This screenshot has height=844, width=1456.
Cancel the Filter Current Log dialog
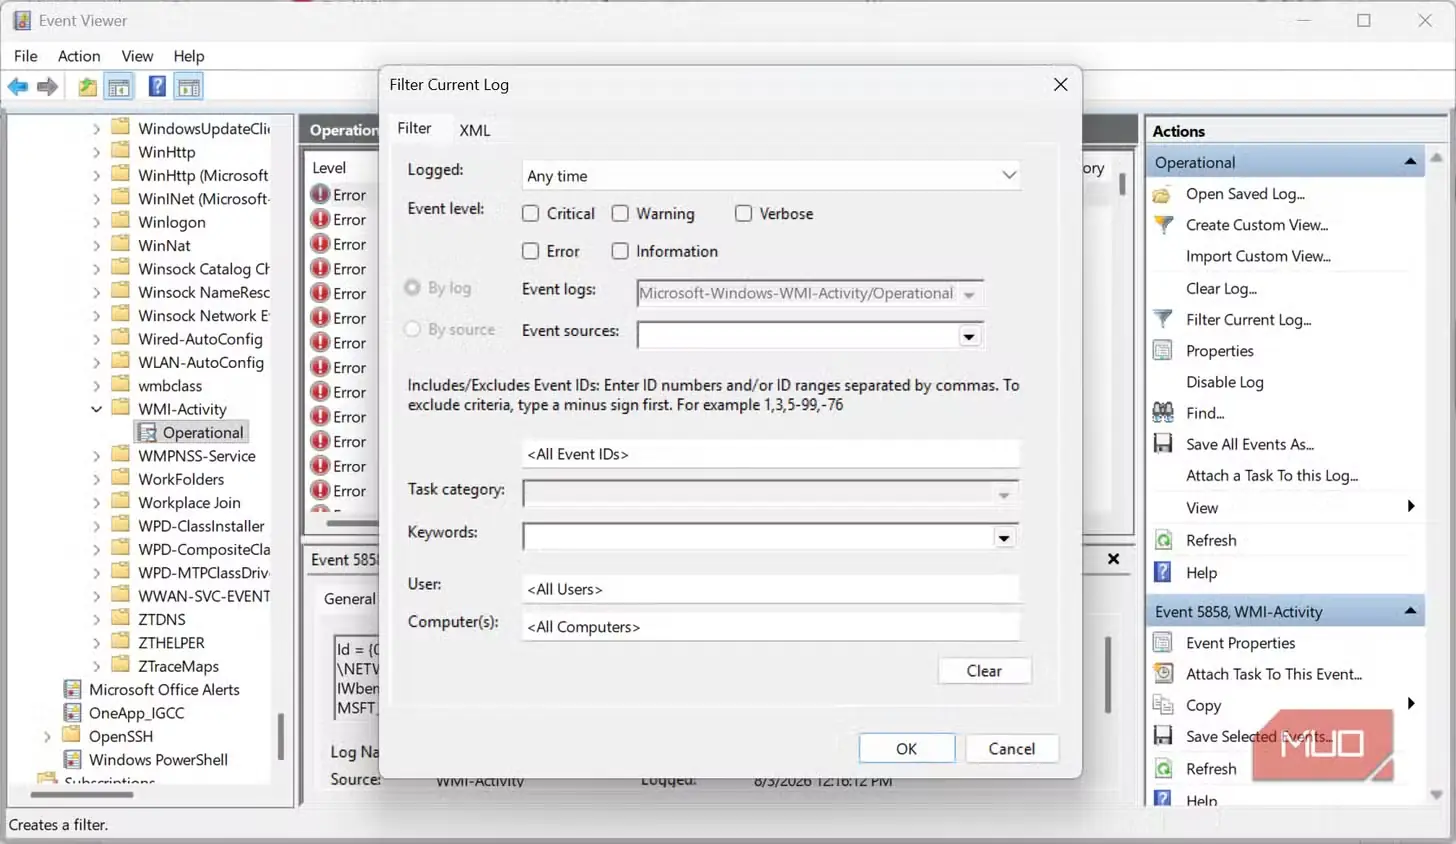1012,749
